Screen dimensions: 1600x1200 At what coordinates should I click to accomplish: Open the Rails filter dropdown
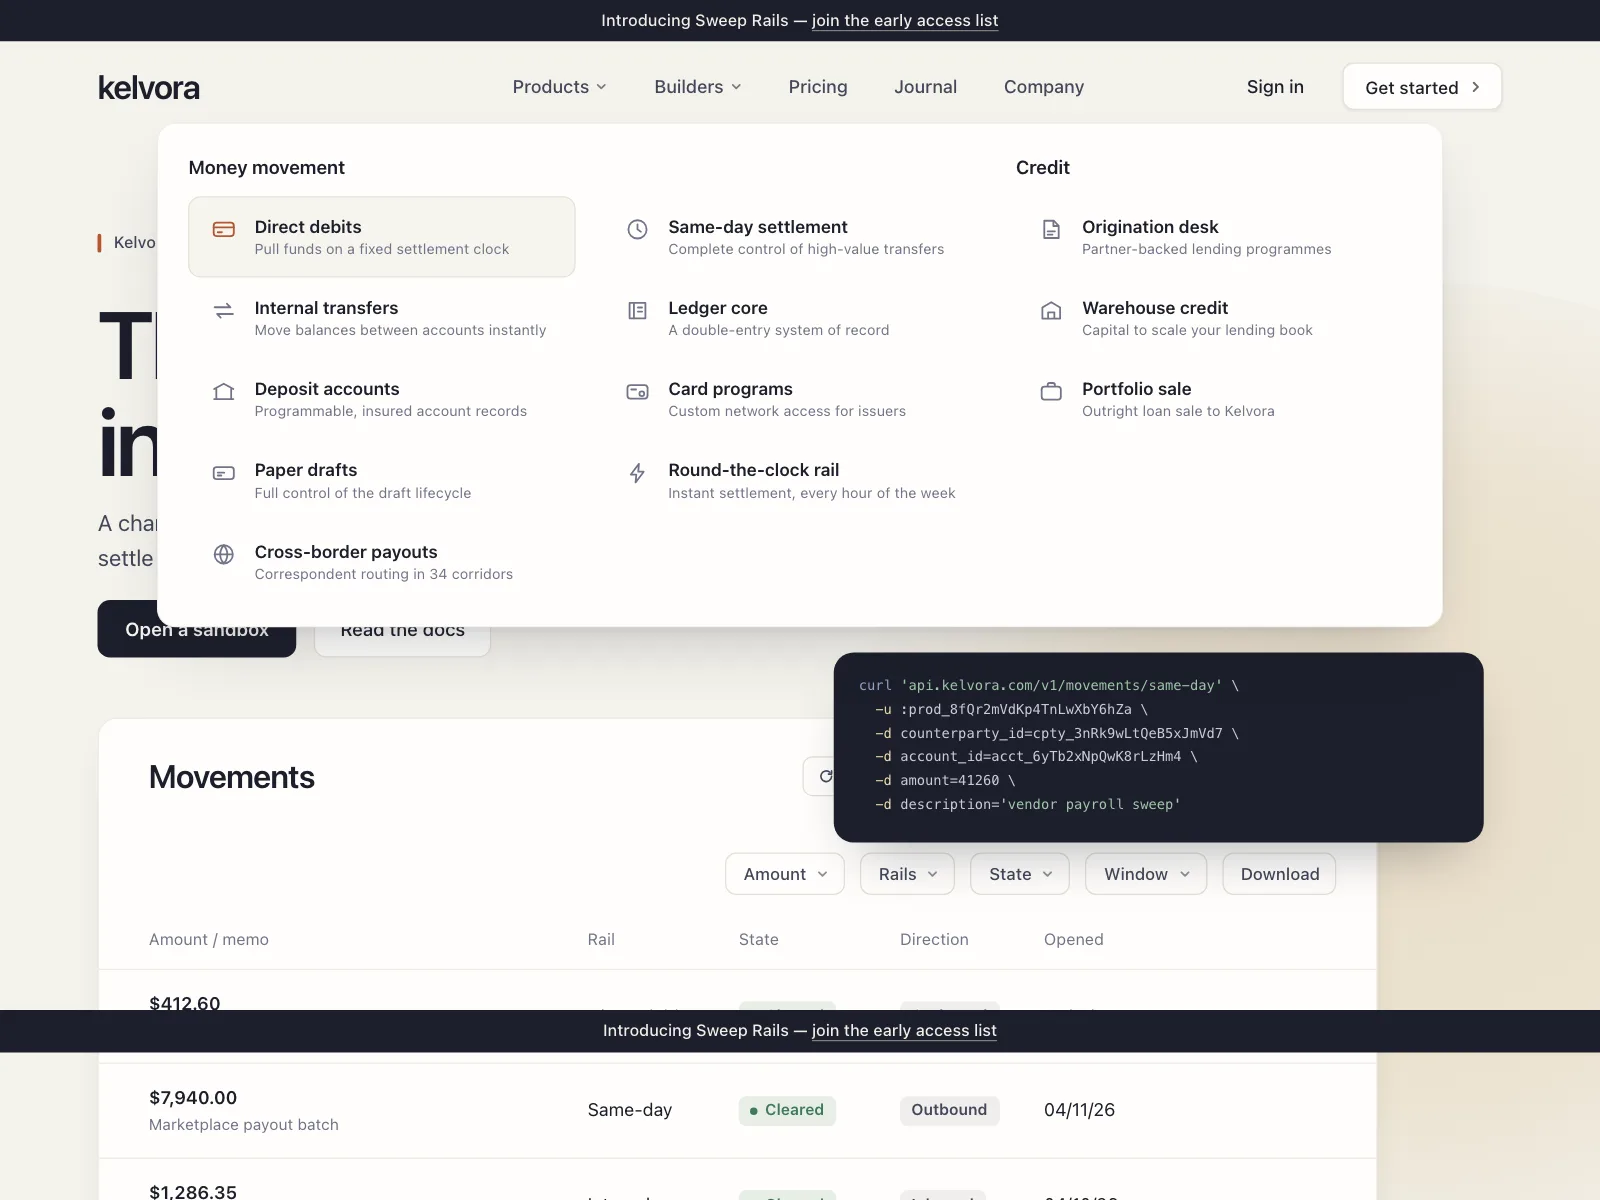(x=907, y=874)
